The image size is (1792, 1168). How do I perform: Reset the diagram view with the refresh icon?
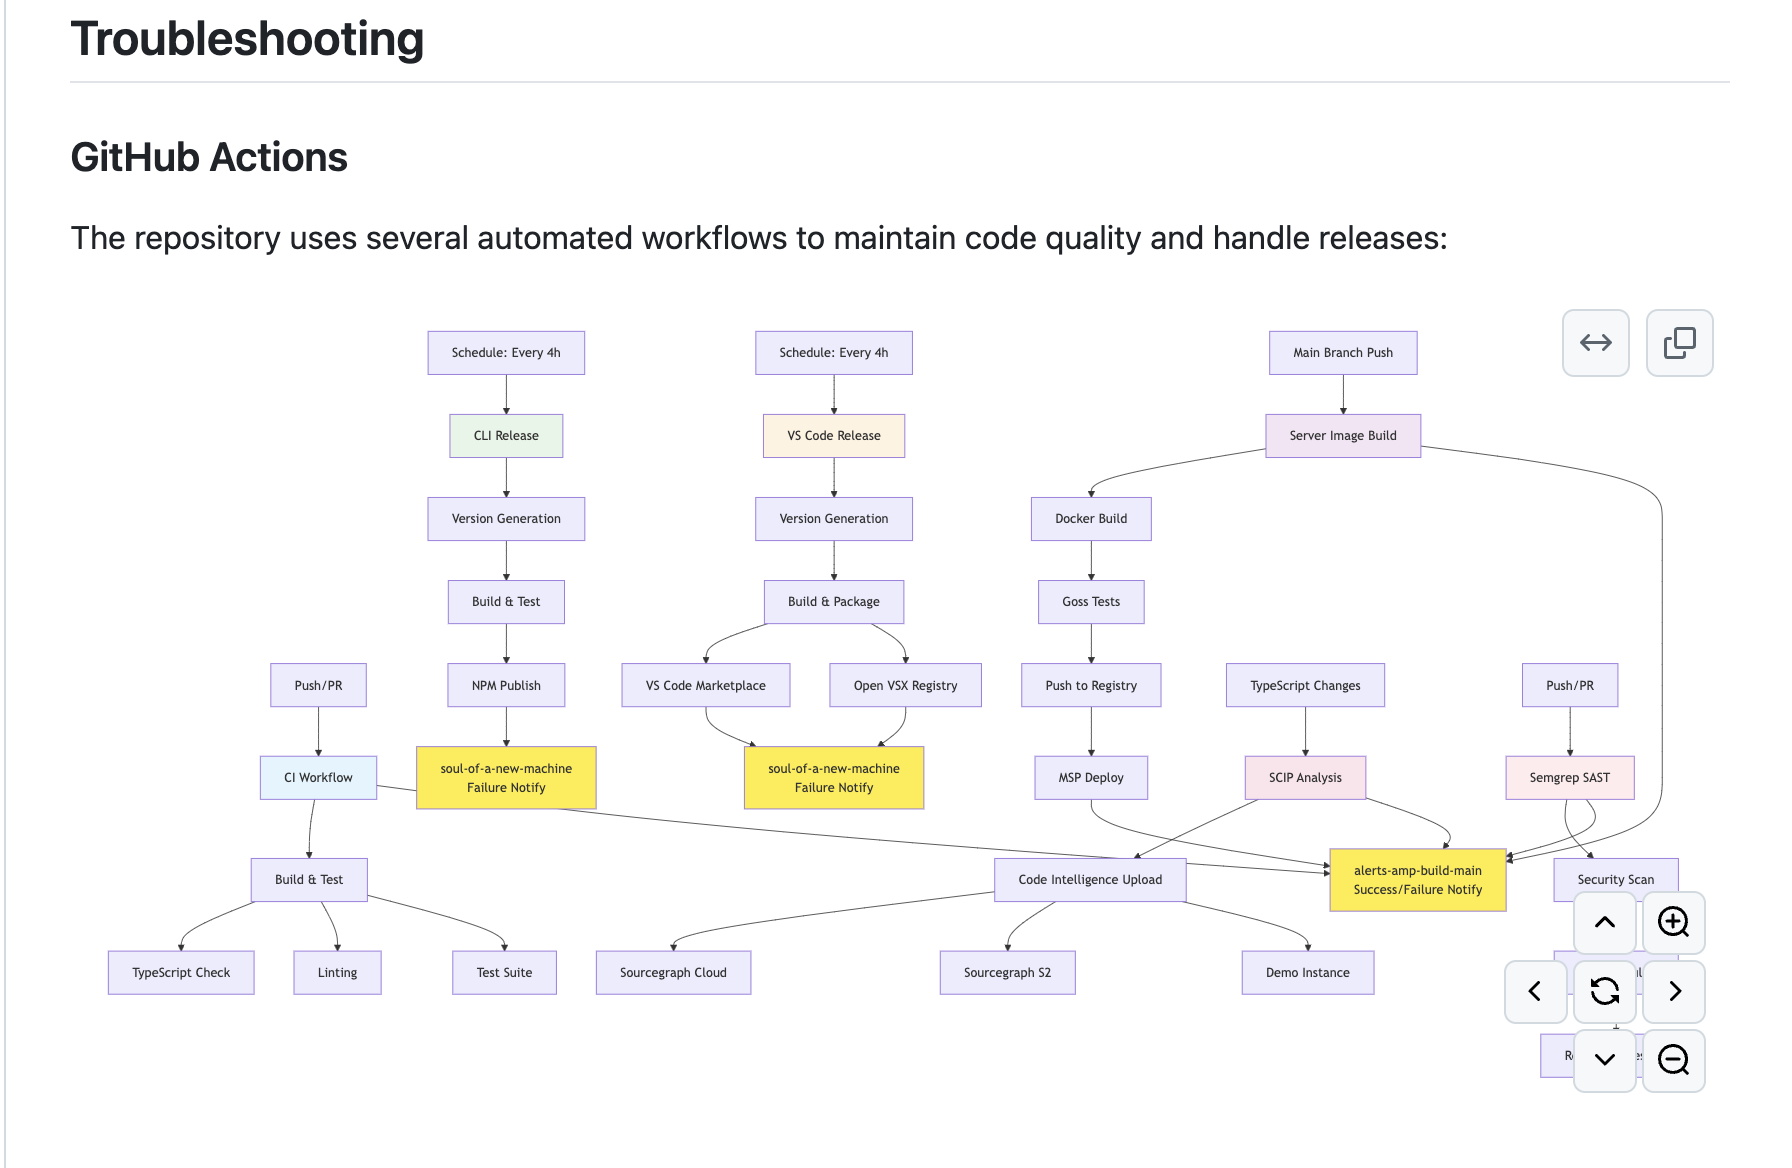[1605, 991]
